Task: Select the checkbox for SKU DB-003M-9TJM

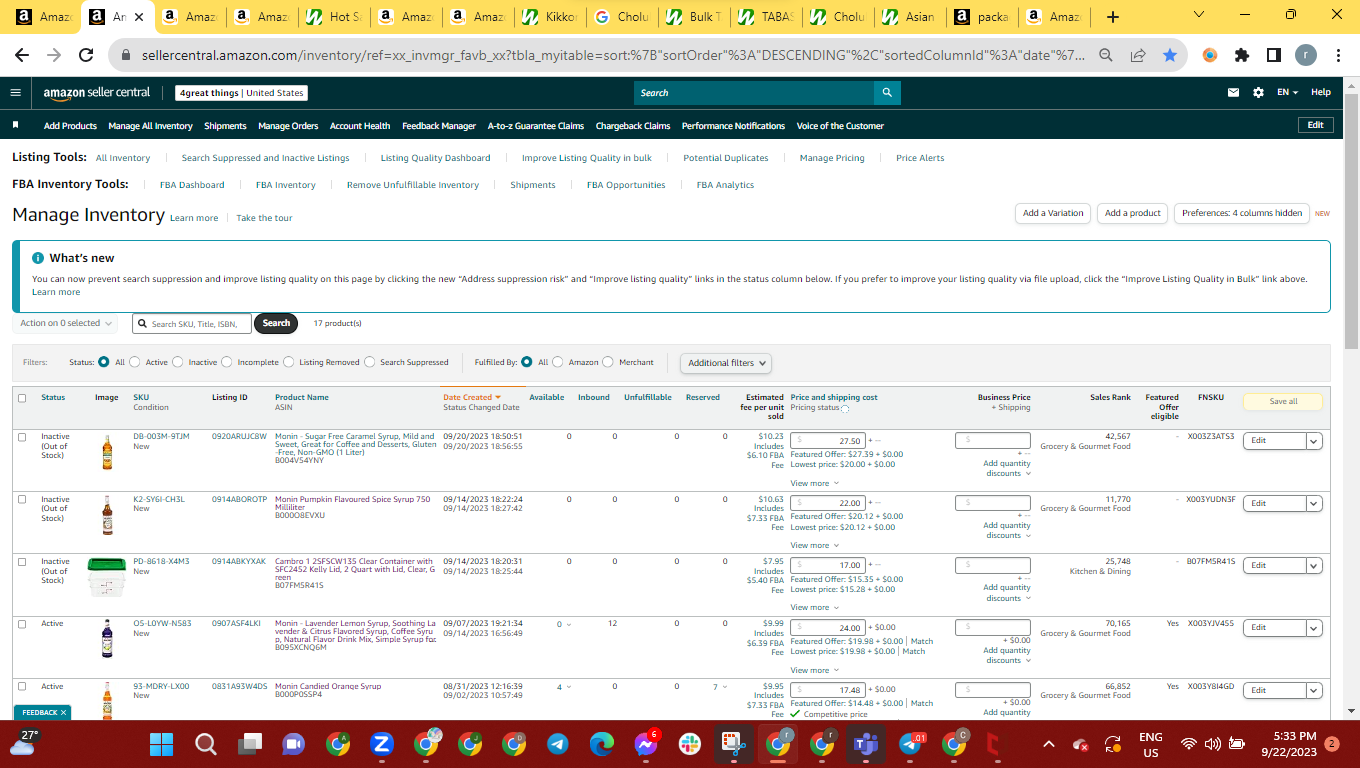Action: (22, 437)
